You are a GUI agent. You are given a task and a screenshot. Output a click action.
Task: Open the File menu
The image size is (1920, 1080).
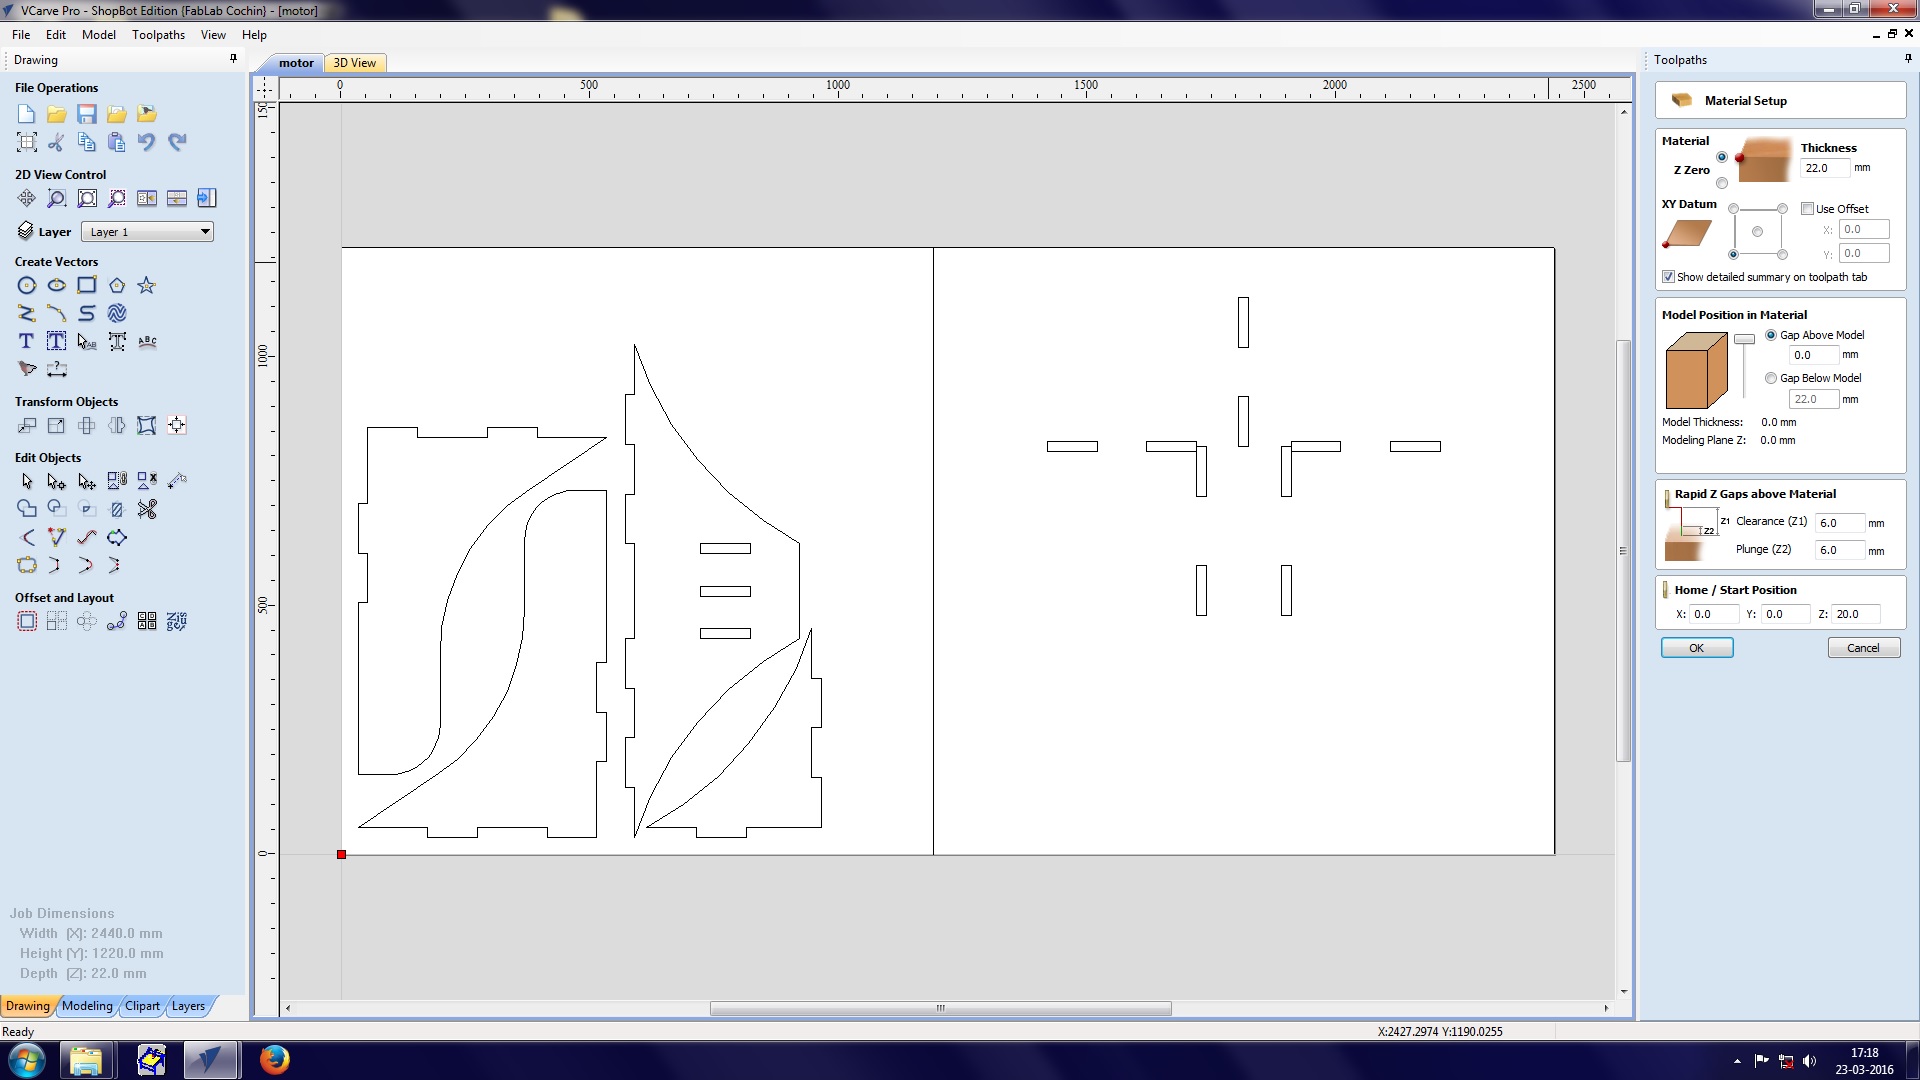click(21, 34)
